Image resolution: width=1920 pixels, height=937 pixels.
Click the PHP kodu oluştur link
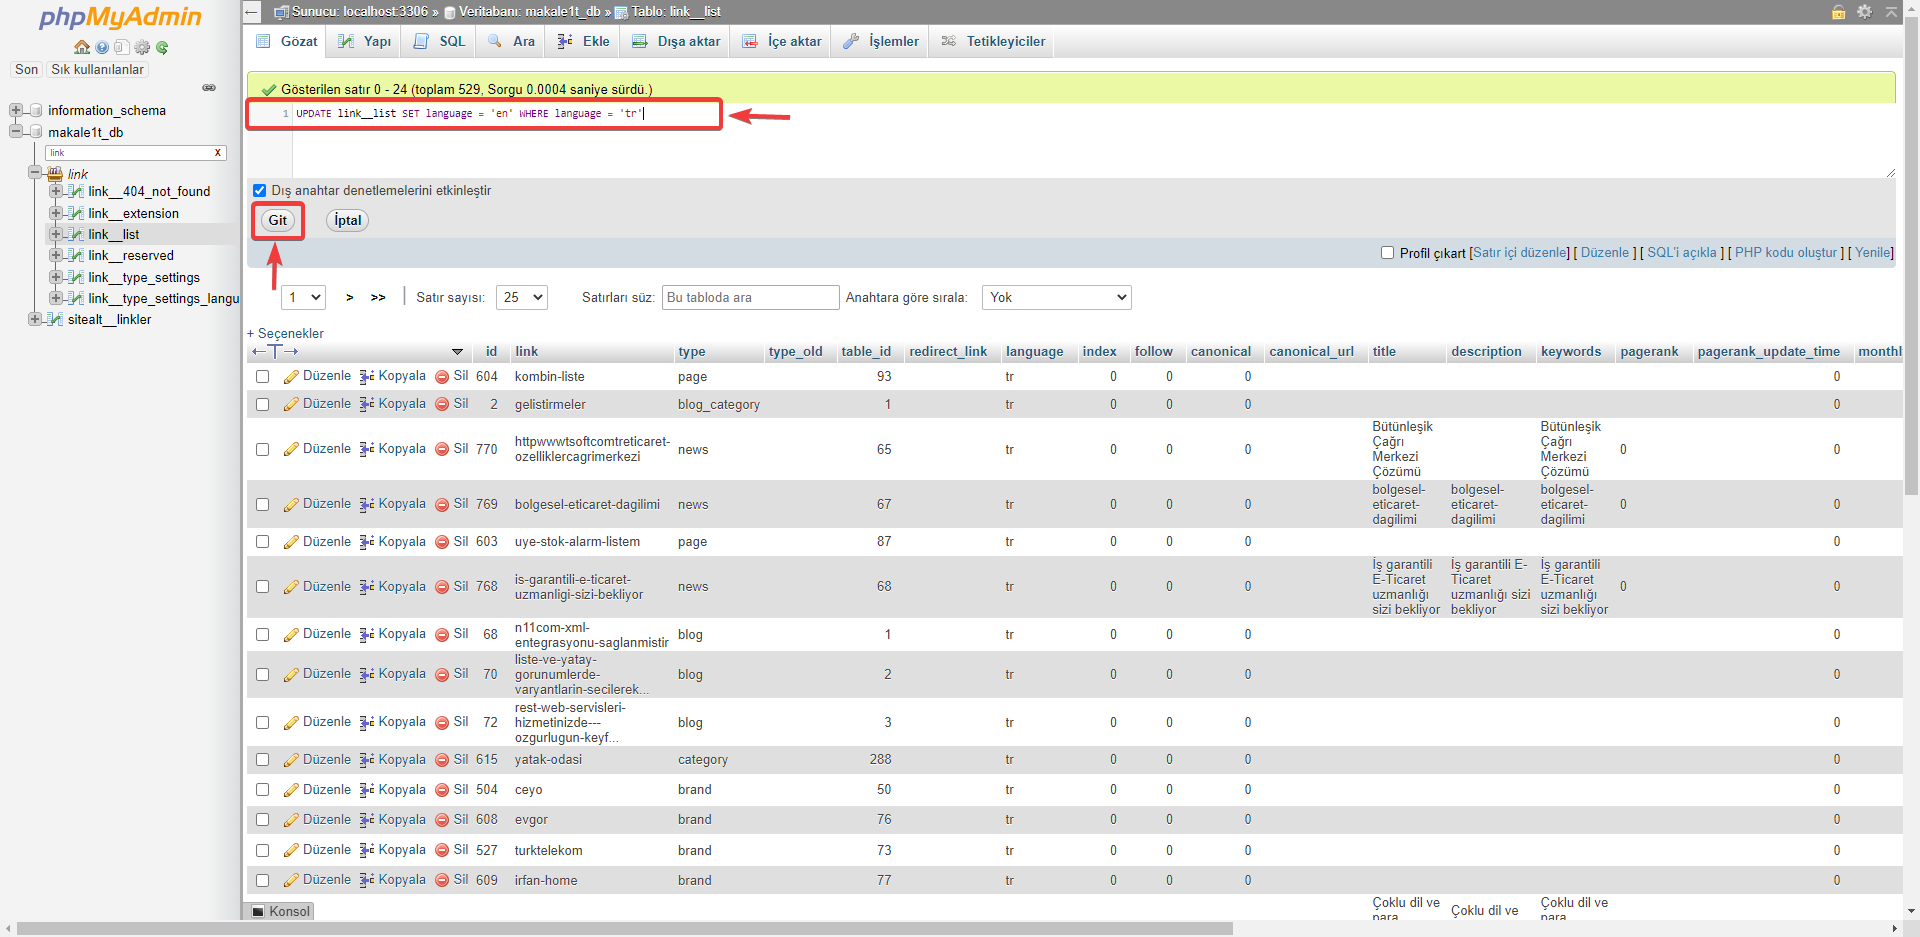[1786, 253]
